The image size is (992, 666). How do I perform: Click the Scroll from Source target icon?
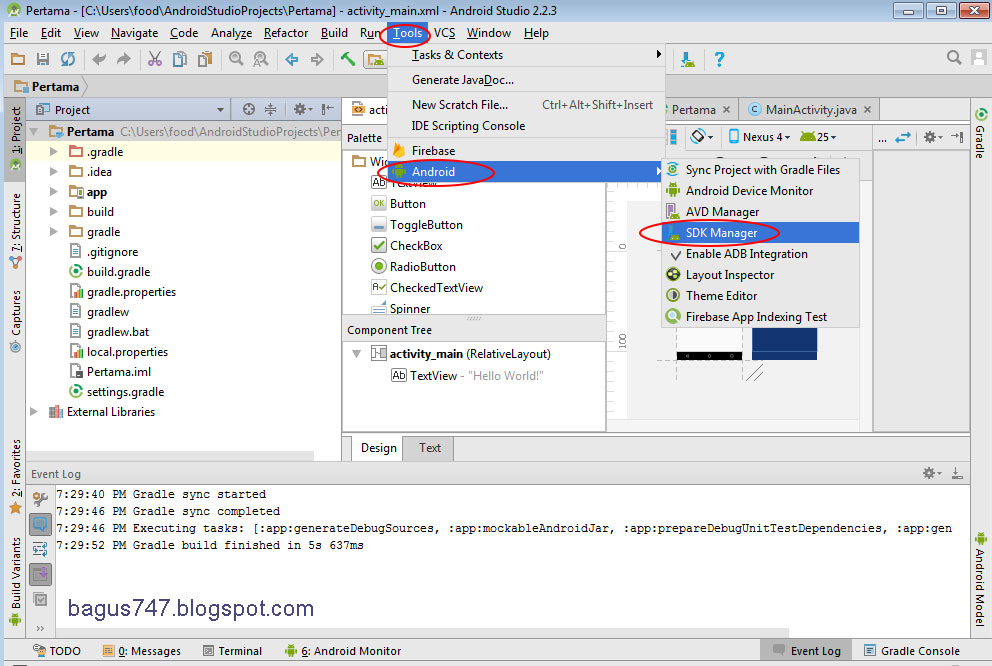(249, 109)
